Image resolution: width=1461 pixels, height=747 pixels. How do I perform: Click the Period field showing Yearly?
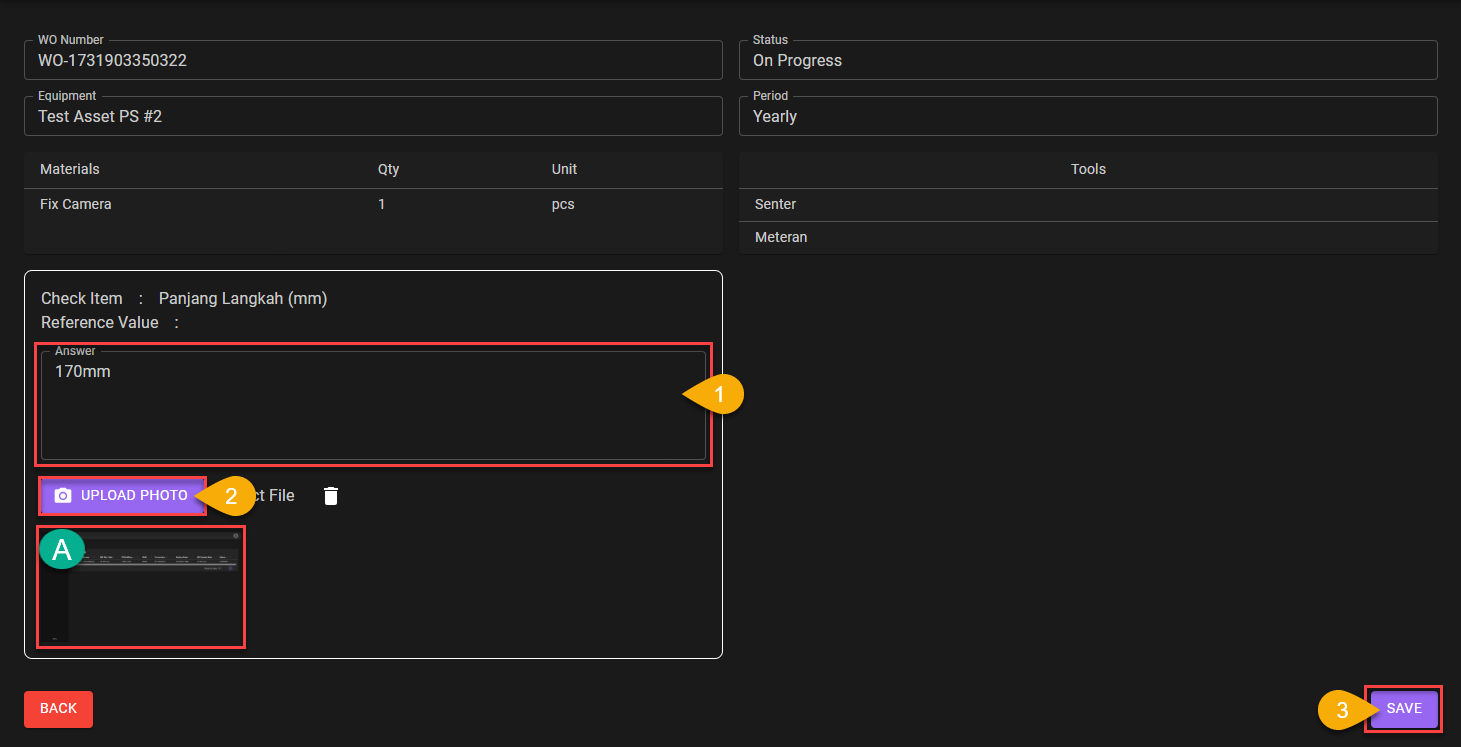click(1087, 116)
